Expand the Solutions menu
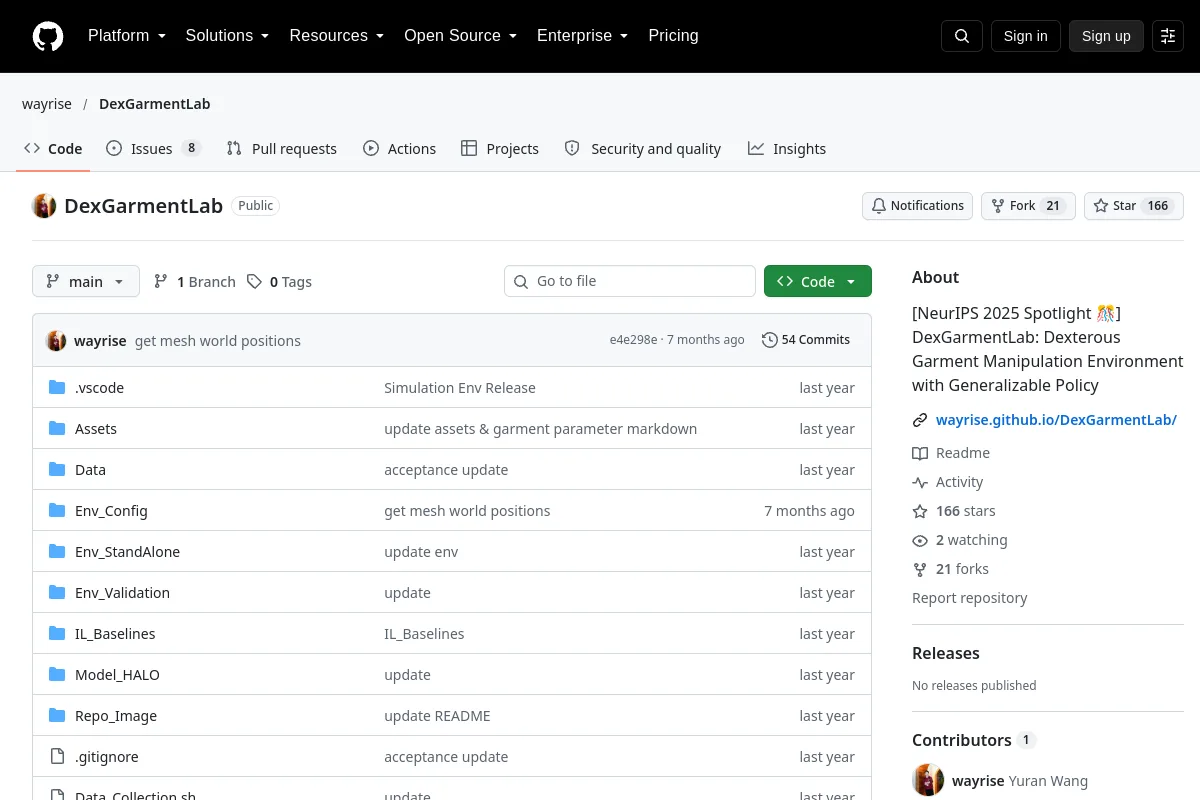 [227, 36]
